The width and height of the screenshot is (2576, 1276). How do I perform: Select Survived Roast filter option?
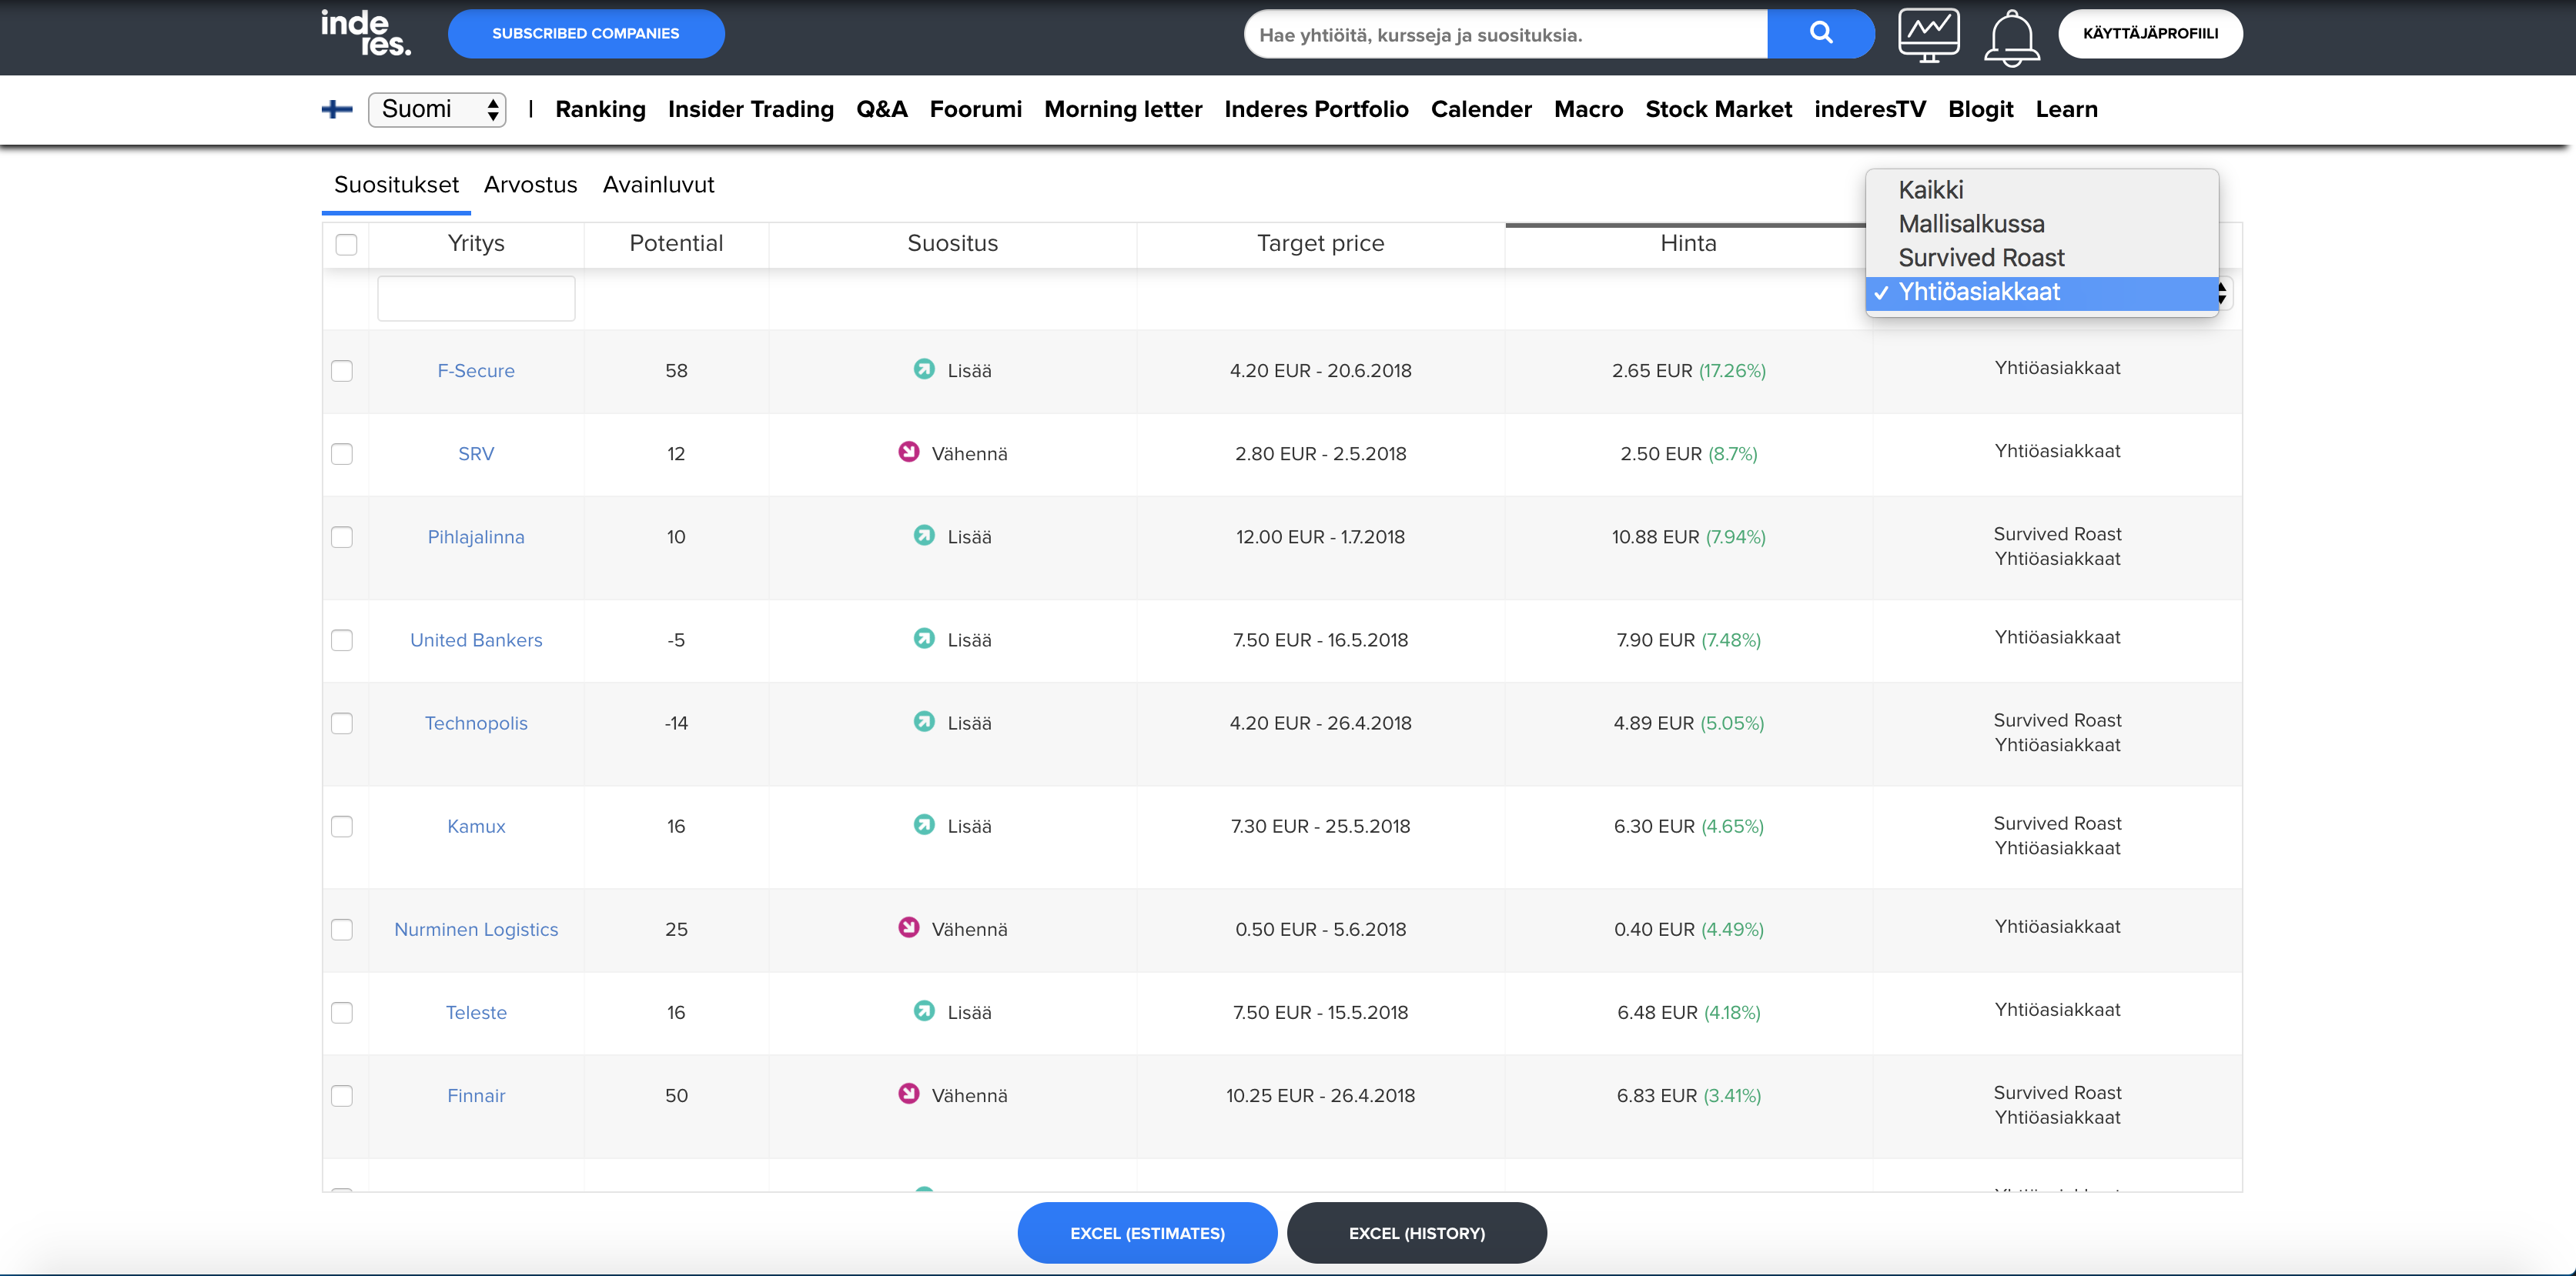pyautogui.click(x=1980, y=258)
